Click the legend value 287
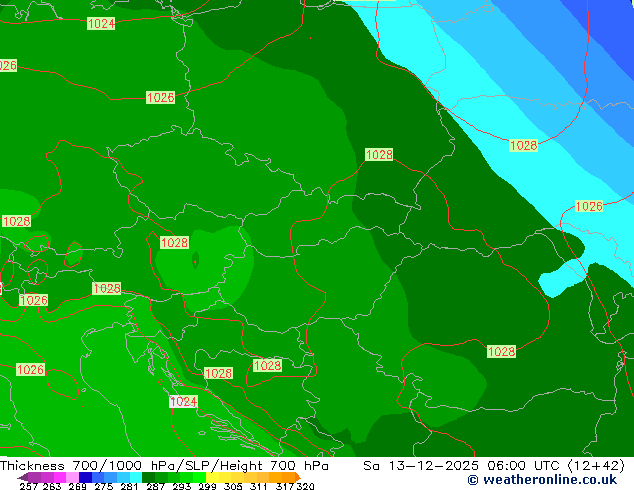The width and height of the screenshot is (634, 490). [155, 486]
